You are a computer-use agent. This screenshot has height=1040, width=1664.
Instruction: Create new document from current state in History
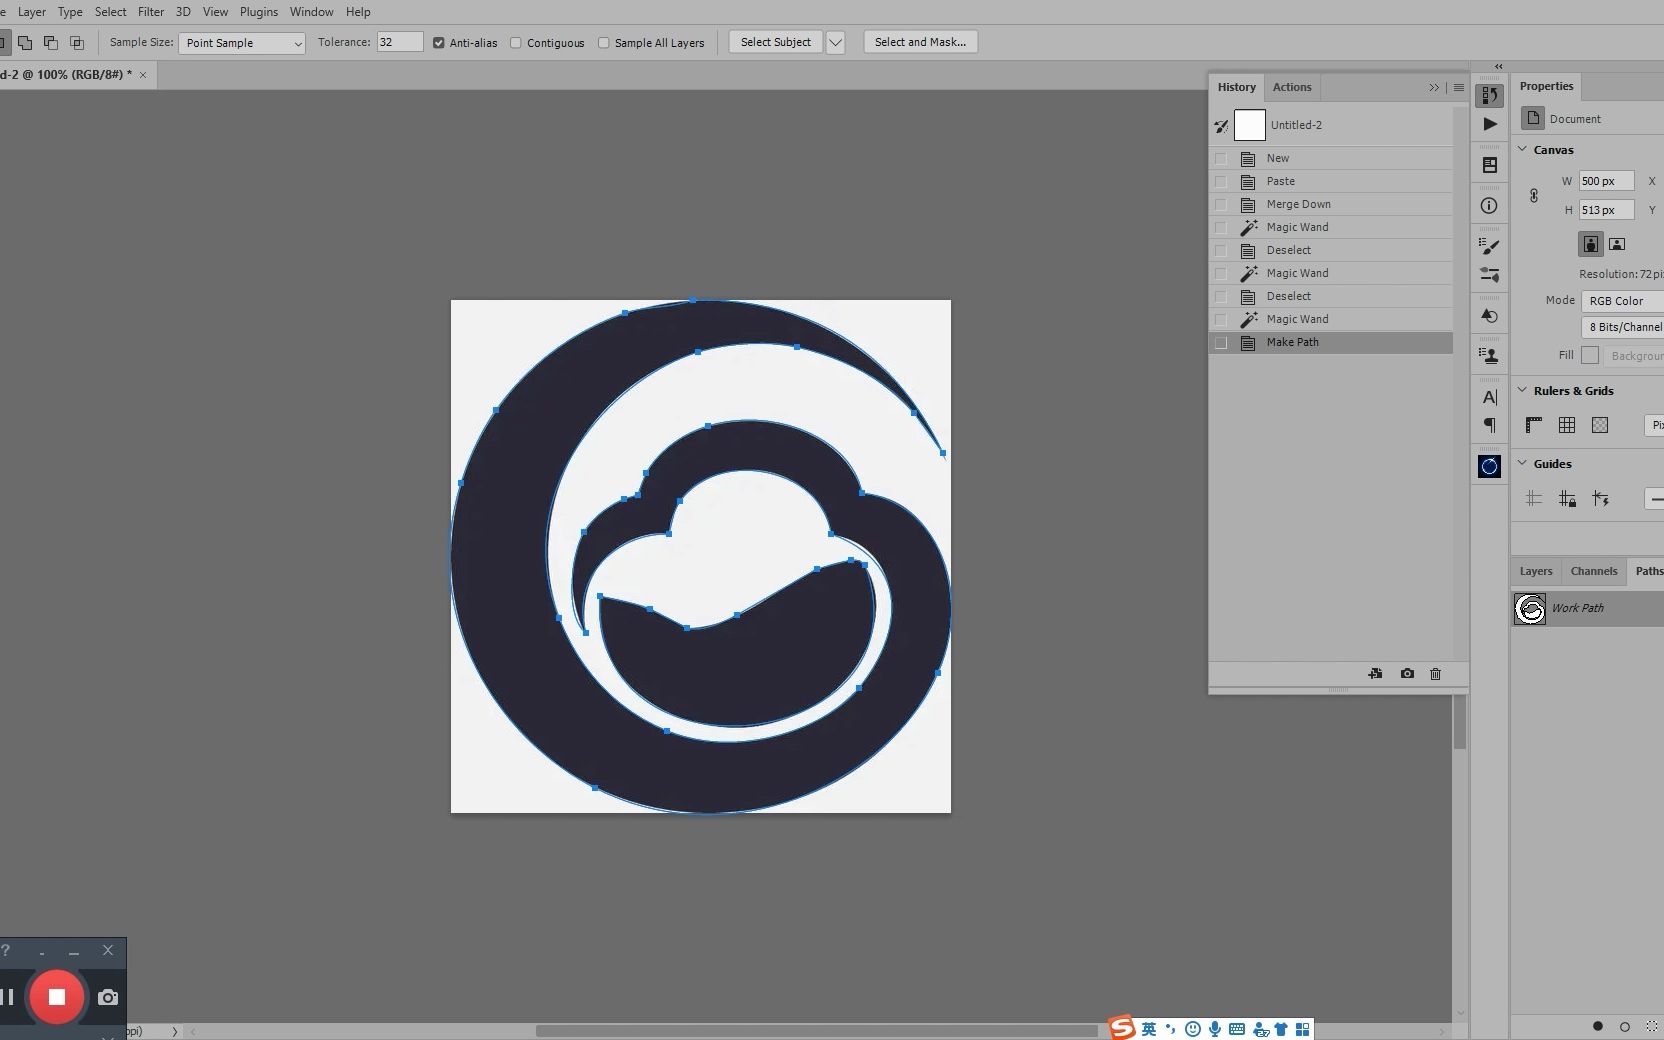[1375, 674]
